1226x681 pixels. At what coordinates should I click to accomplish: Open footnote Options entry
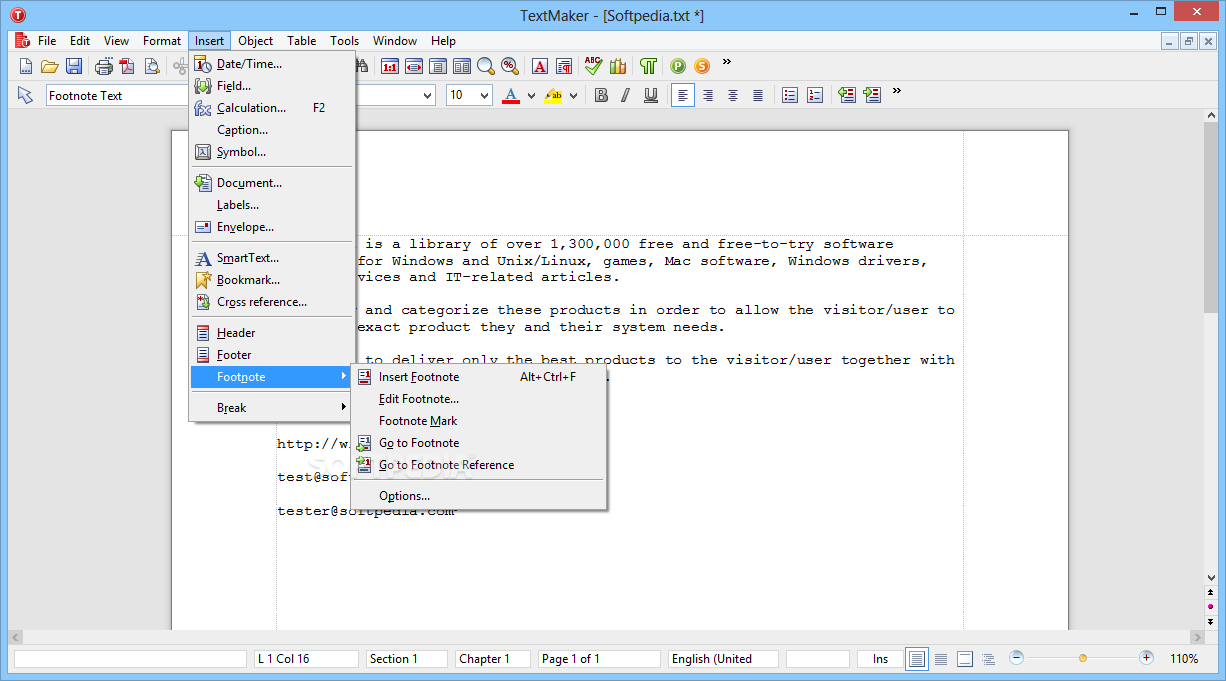[x=478, y=496]
